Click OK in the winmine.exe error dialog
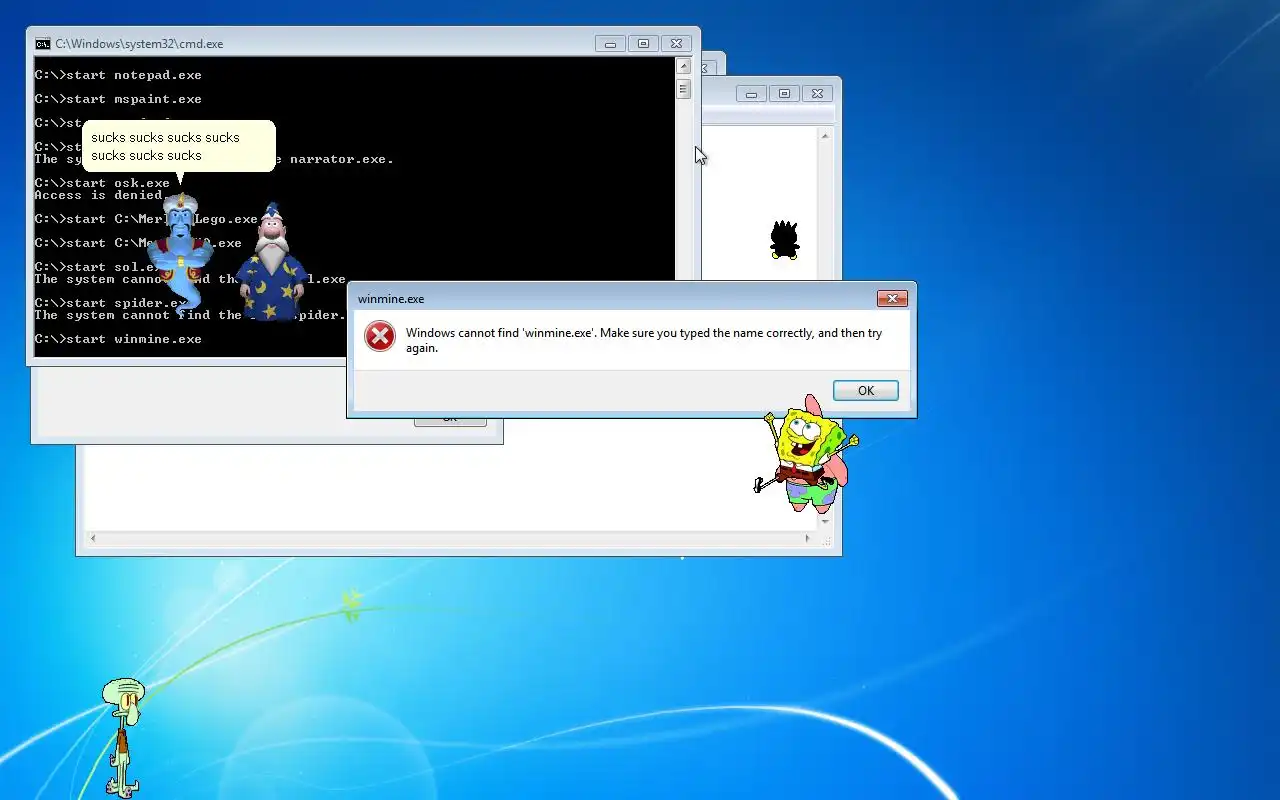Viewport: 1280px width, 800px height. [x=866, y=391]
